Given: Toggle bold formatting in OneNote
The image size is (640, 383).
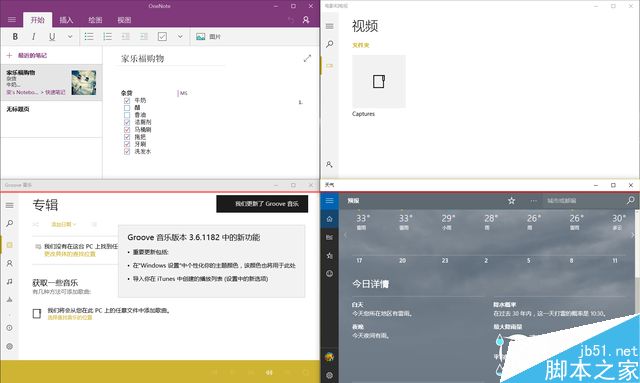Looking at the screenshot, I should coord(15,37).
